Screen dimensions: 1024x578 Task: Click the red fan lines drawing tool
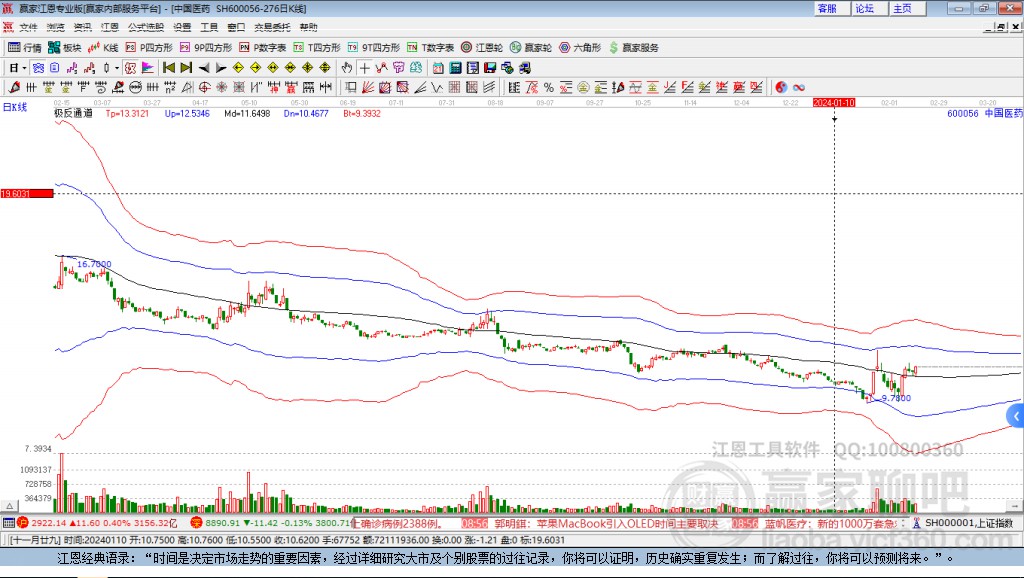pyautogui.click(x=368, y=88)
